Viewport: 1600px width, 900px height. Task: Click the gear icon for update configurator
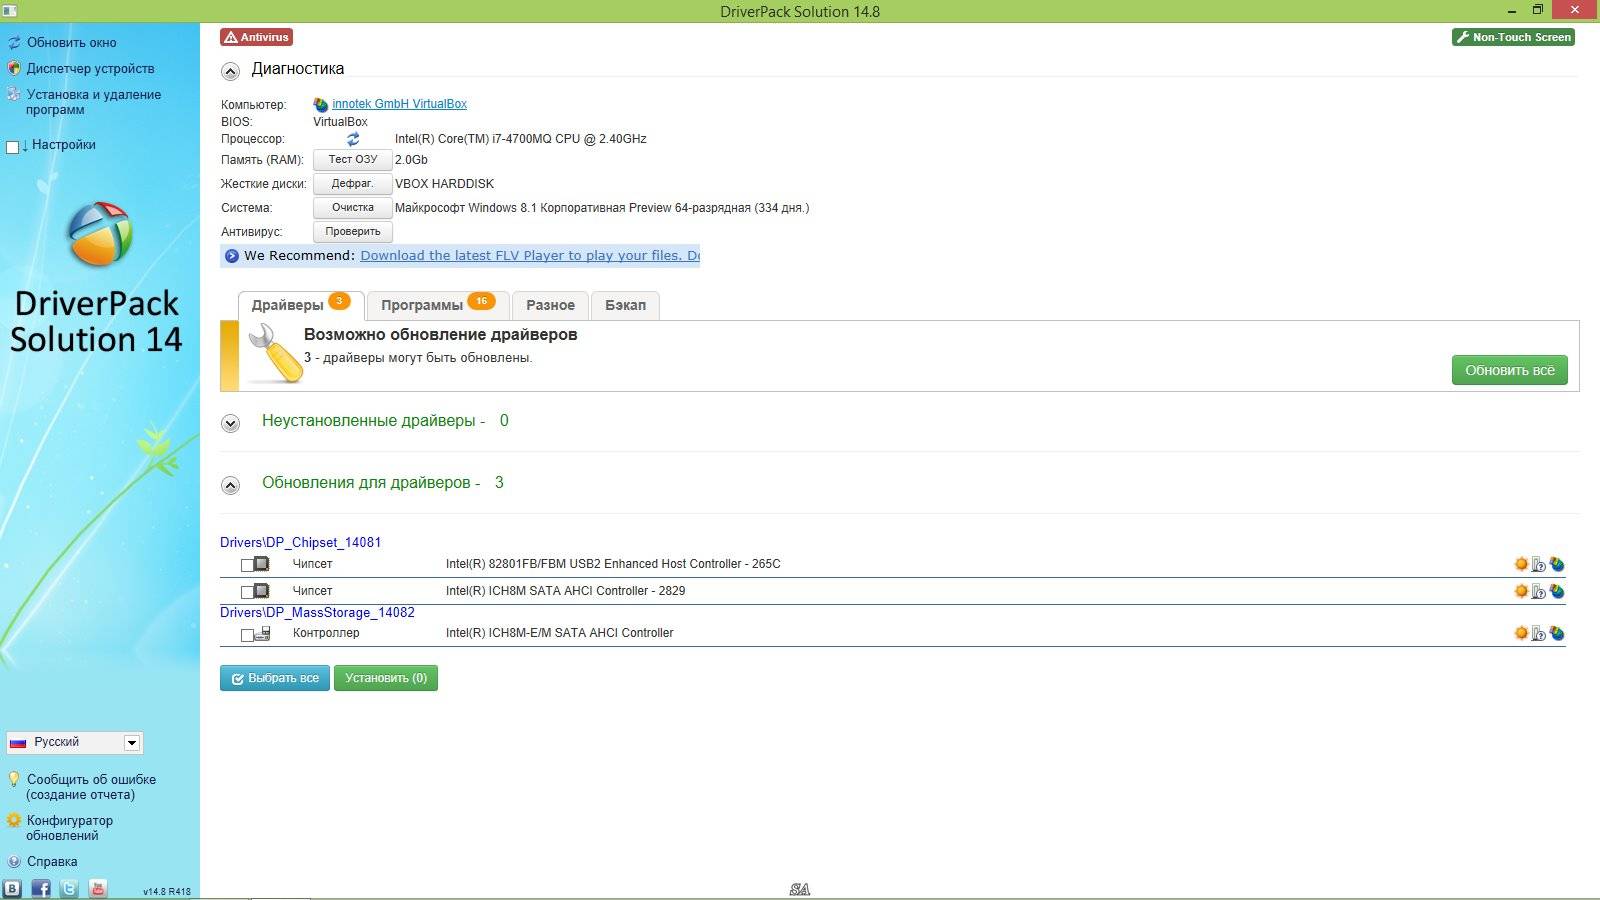pos(14,820)
